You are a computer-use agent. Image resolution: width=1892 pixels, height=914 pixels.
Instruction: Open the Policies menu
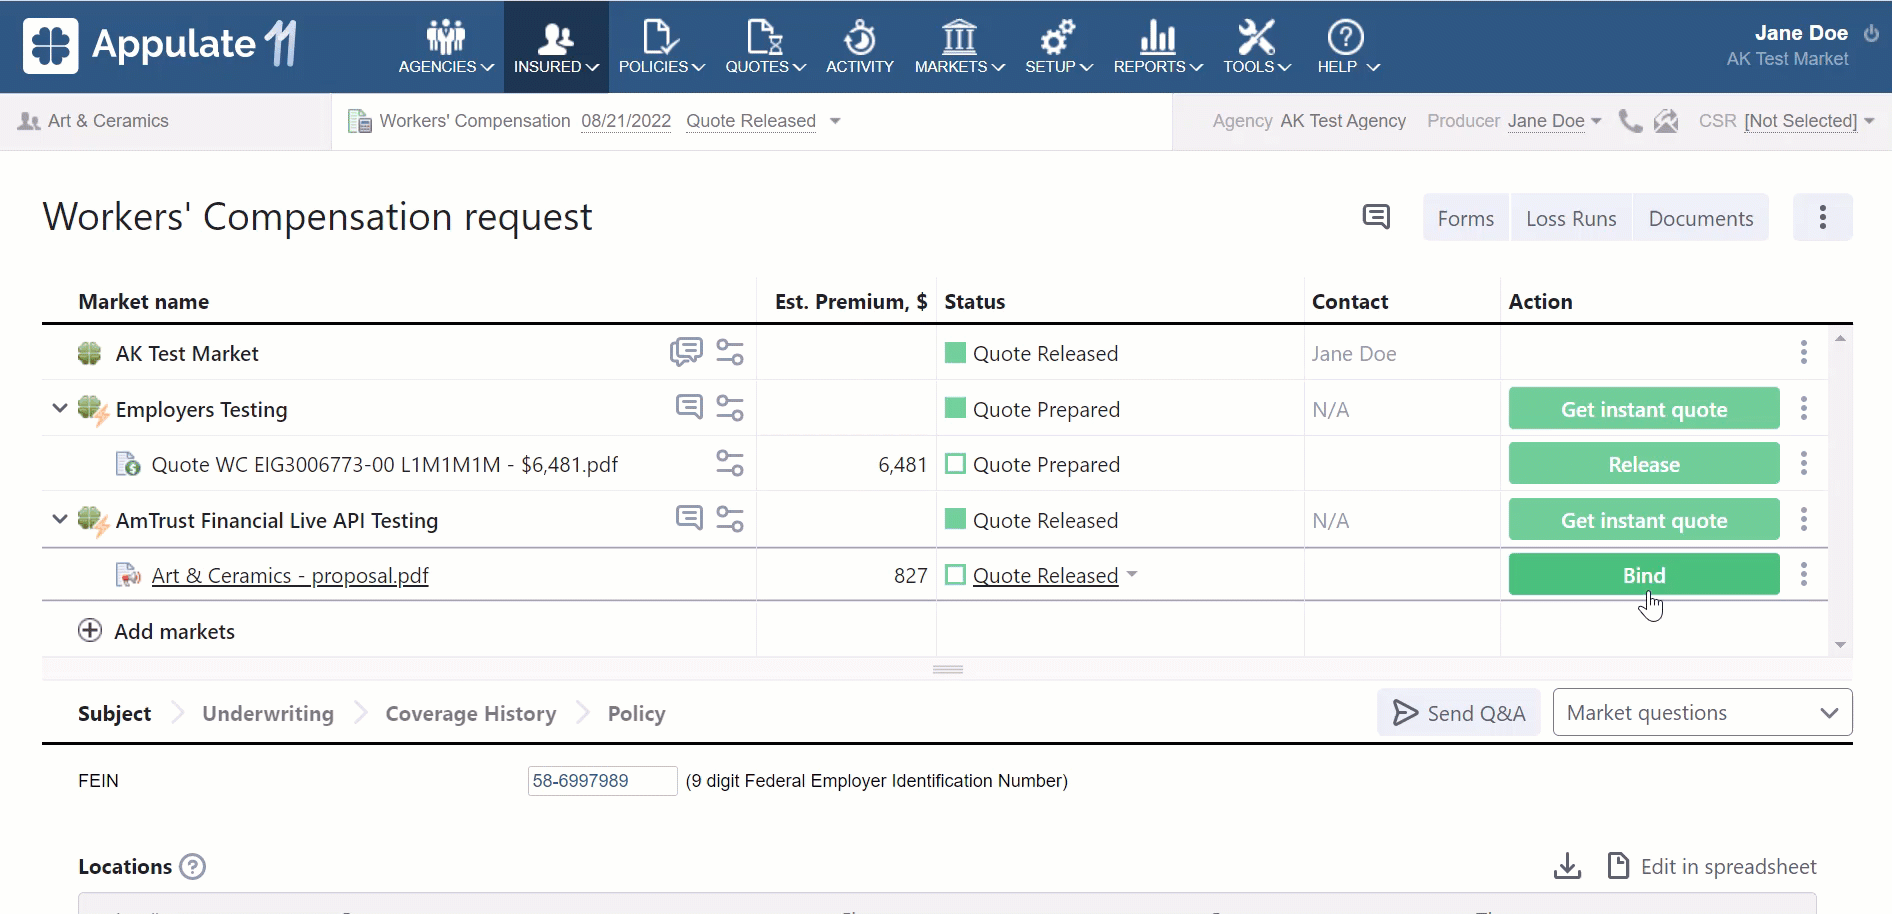point(661,47)
